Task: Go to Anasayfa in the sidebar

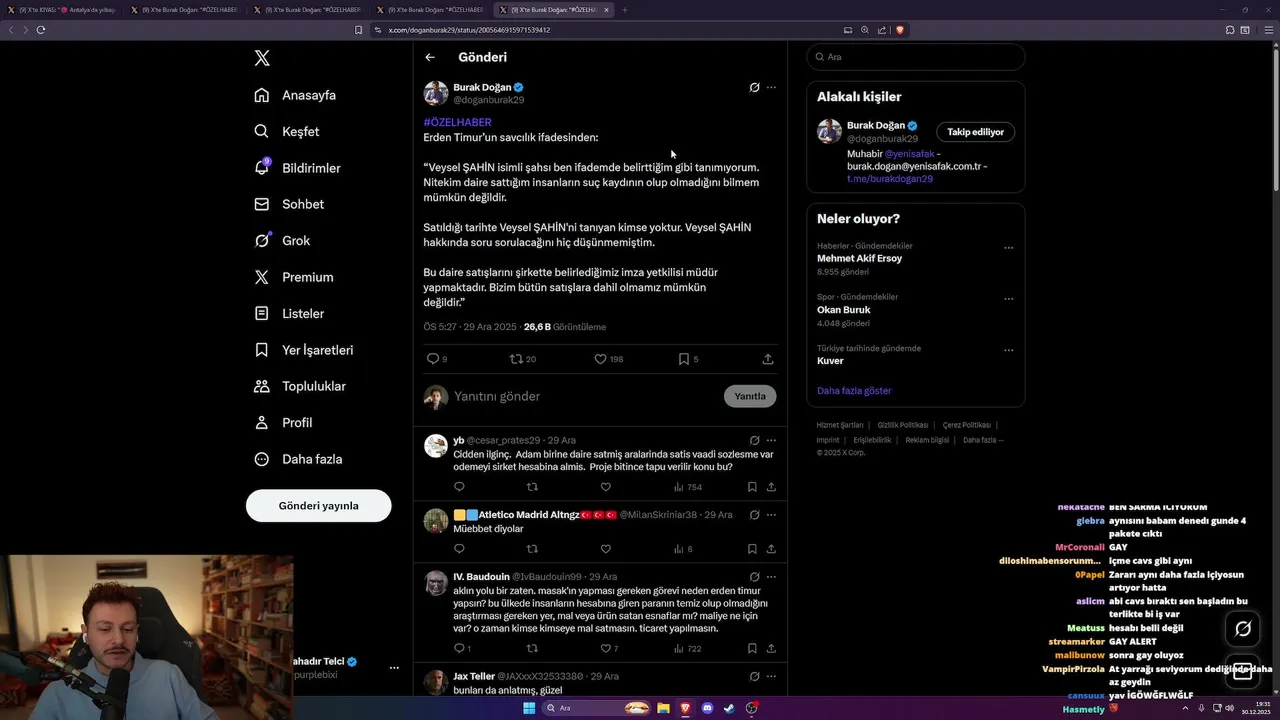Action: [295, 95]
